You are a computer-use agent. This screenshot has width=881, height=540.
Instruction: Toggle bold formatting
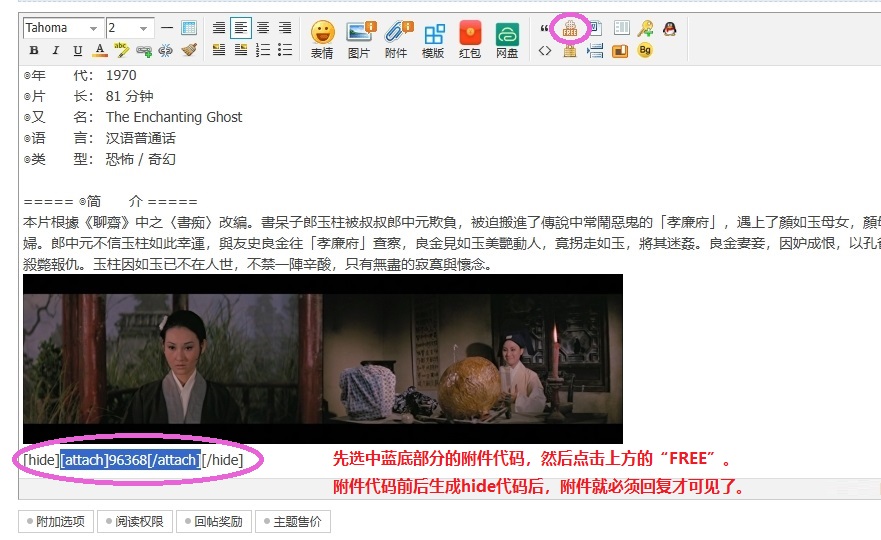(x=34, y=51)
